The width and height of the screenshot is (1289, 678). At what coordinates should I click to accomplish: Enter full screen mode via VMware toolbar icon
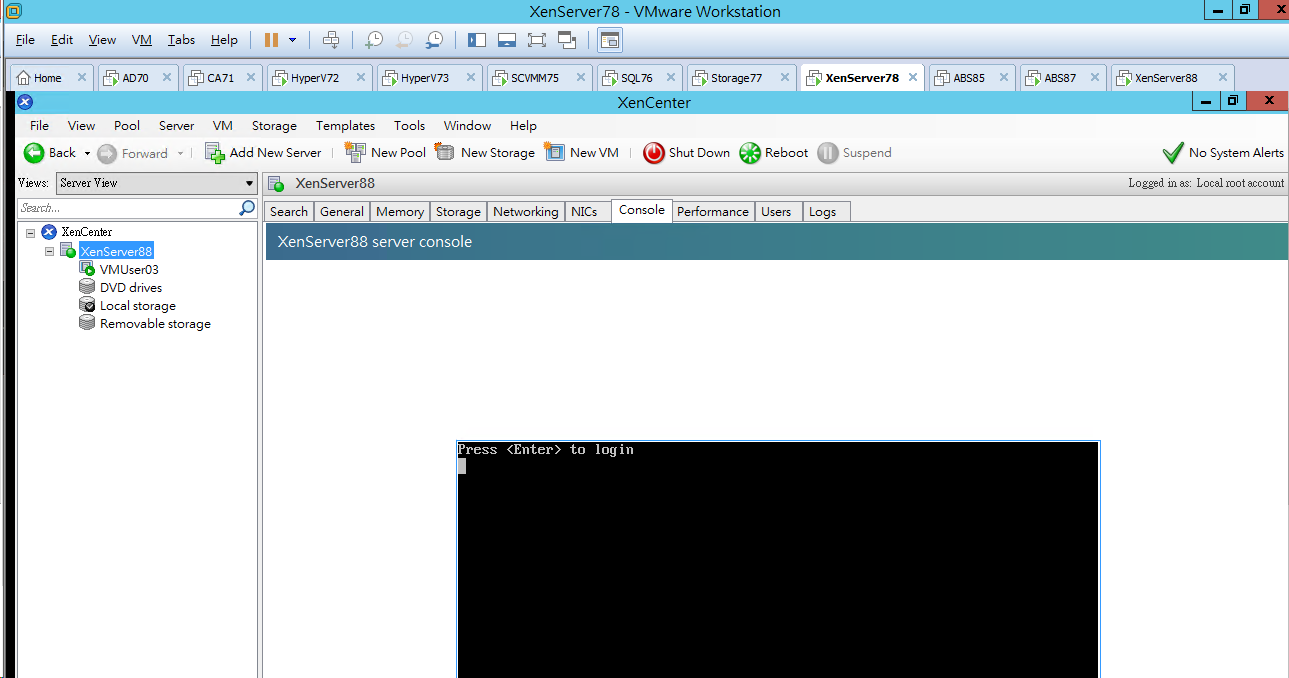click(537, 40)
